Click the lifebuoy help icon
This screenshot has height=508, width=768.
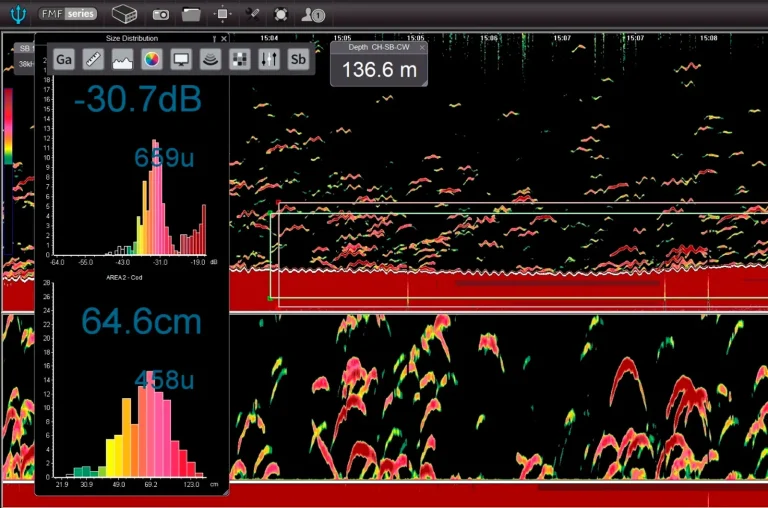pos(281,14)
